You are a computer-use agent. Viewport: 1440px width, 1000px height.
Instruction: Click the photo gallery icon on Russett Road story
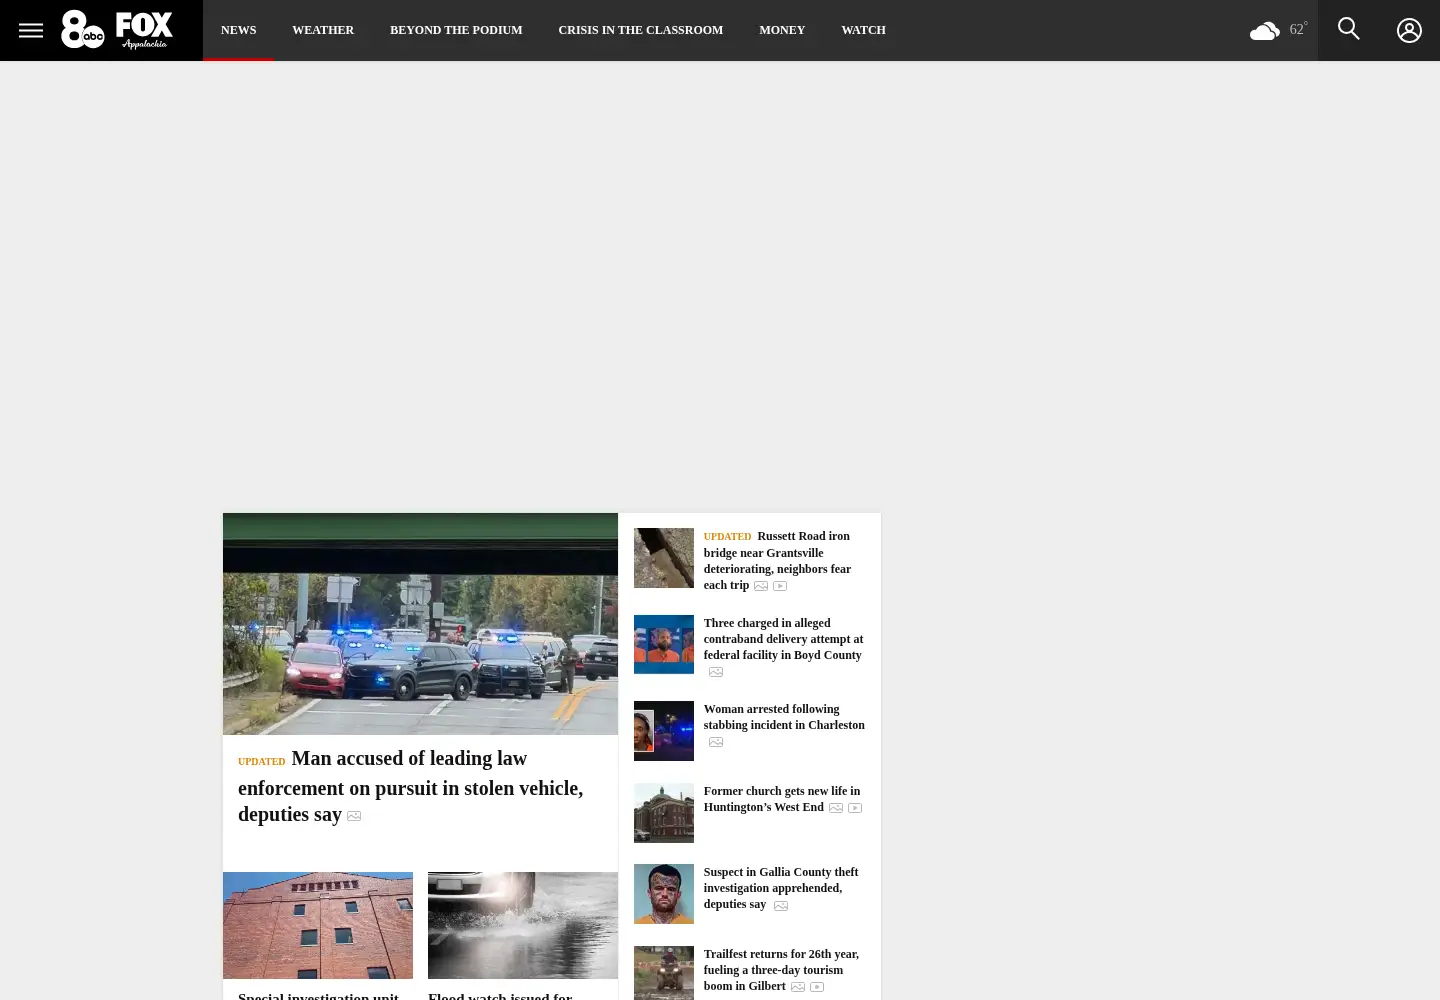pyautogui.click(x=761, y=586)
